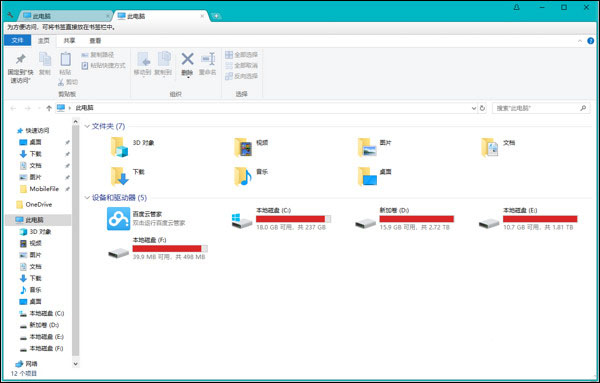Select the local disk C: usage bar
Image resolution: width=600 pixels, height=383 pixels.
pos(293,219)
